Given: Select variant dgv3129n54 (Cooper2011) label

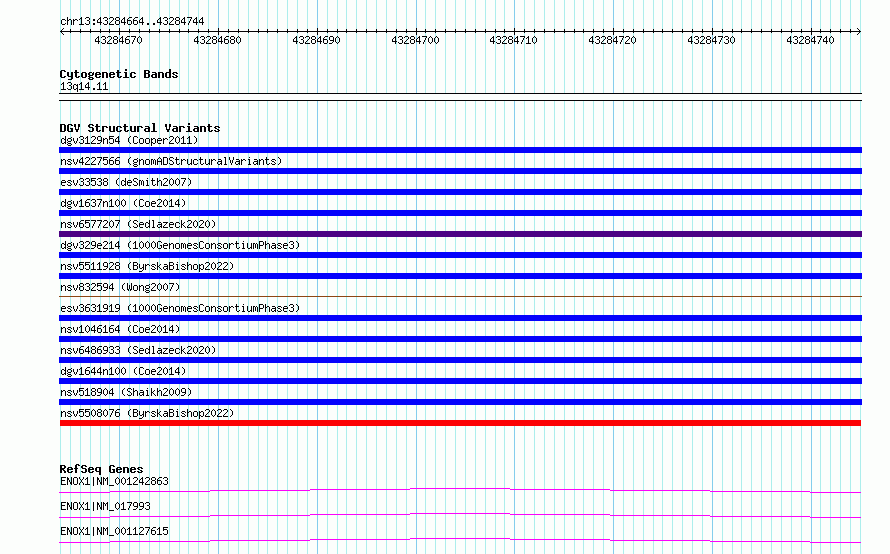Looking at the screenshot, I should point(129,140).
